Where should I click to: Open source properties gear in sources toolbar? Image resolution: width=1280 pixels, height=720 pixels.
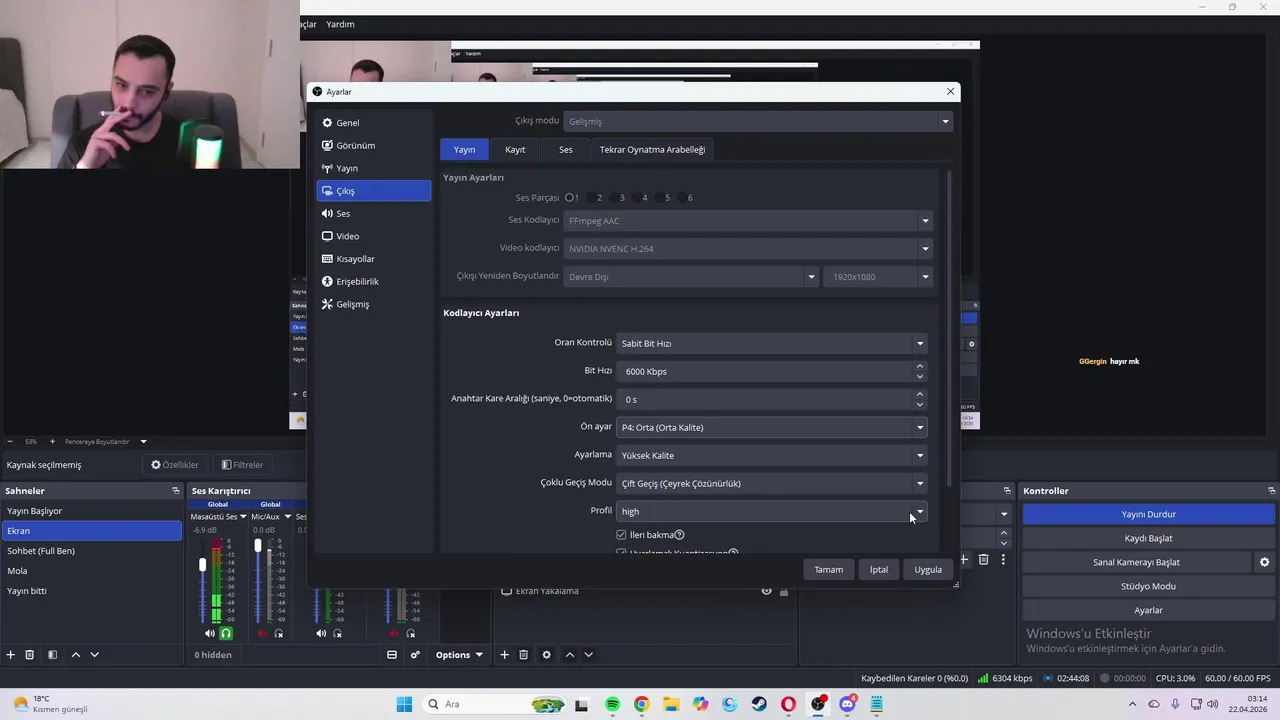click(546, 655)
